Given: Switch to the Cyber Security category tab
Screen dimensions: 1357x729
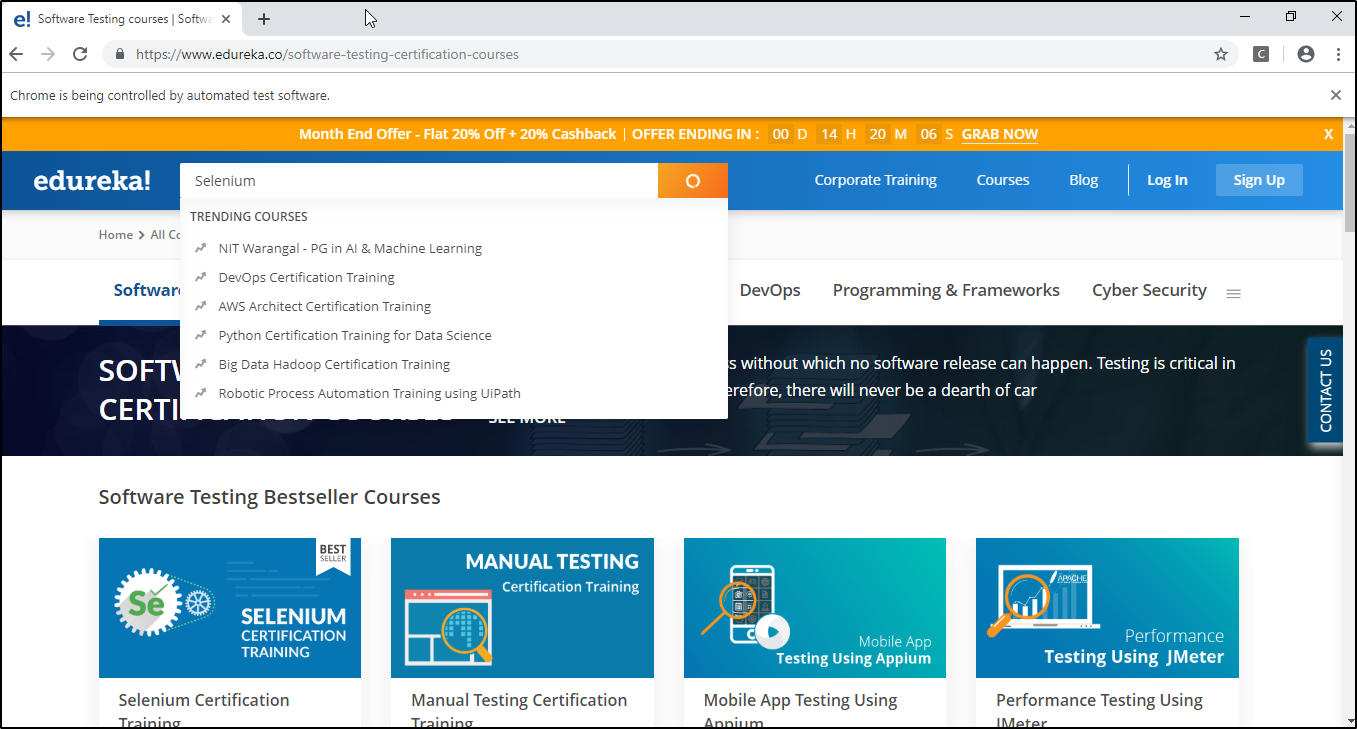Looking at the screenshot, I should tap(1148, 290).
